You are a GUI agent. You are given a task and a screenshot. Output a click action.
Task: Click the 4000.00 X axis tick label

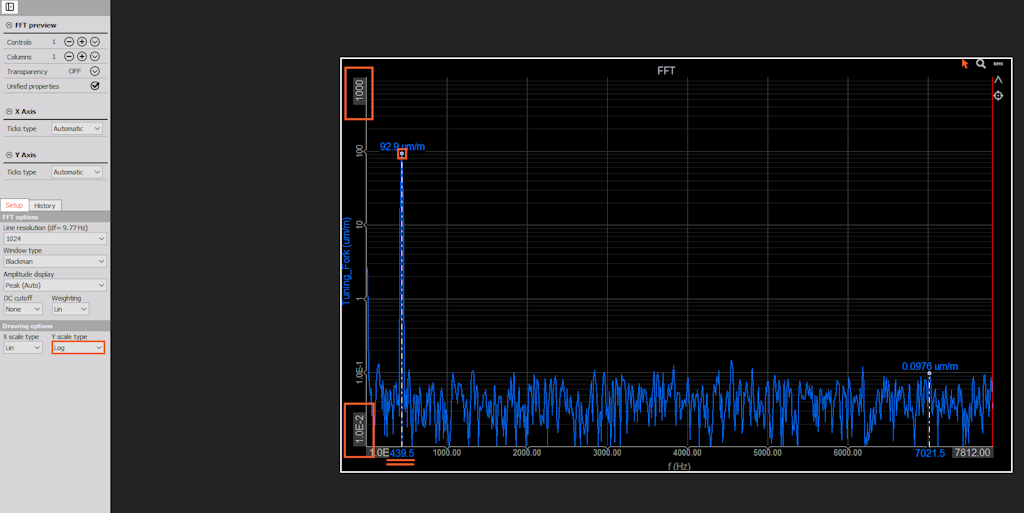(x=687, y=452)
